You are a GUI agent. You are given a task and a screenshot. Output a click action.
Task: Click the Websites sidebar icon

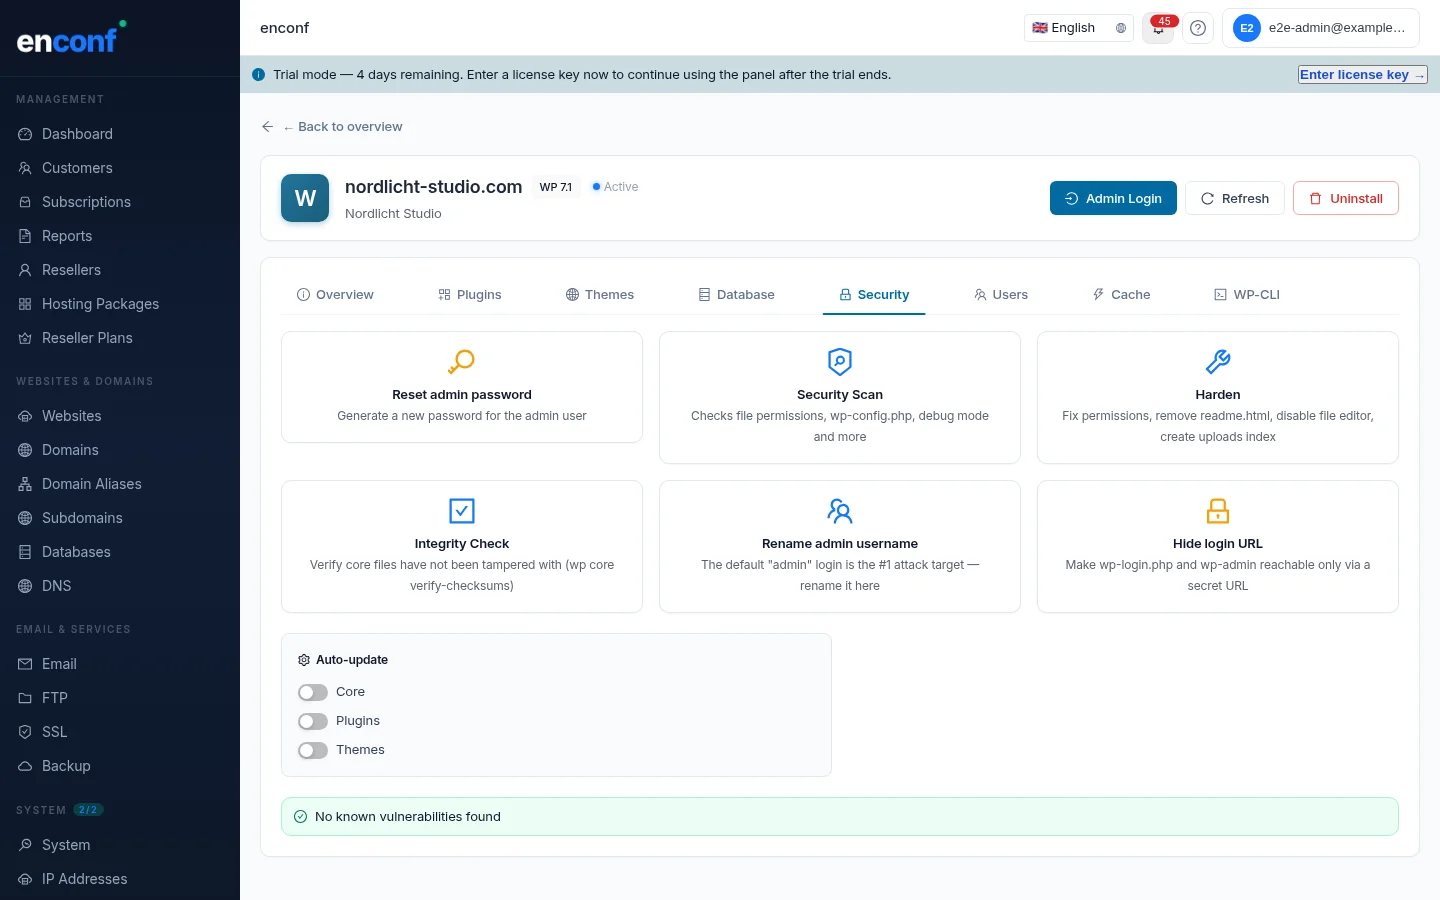pos(25,416)
